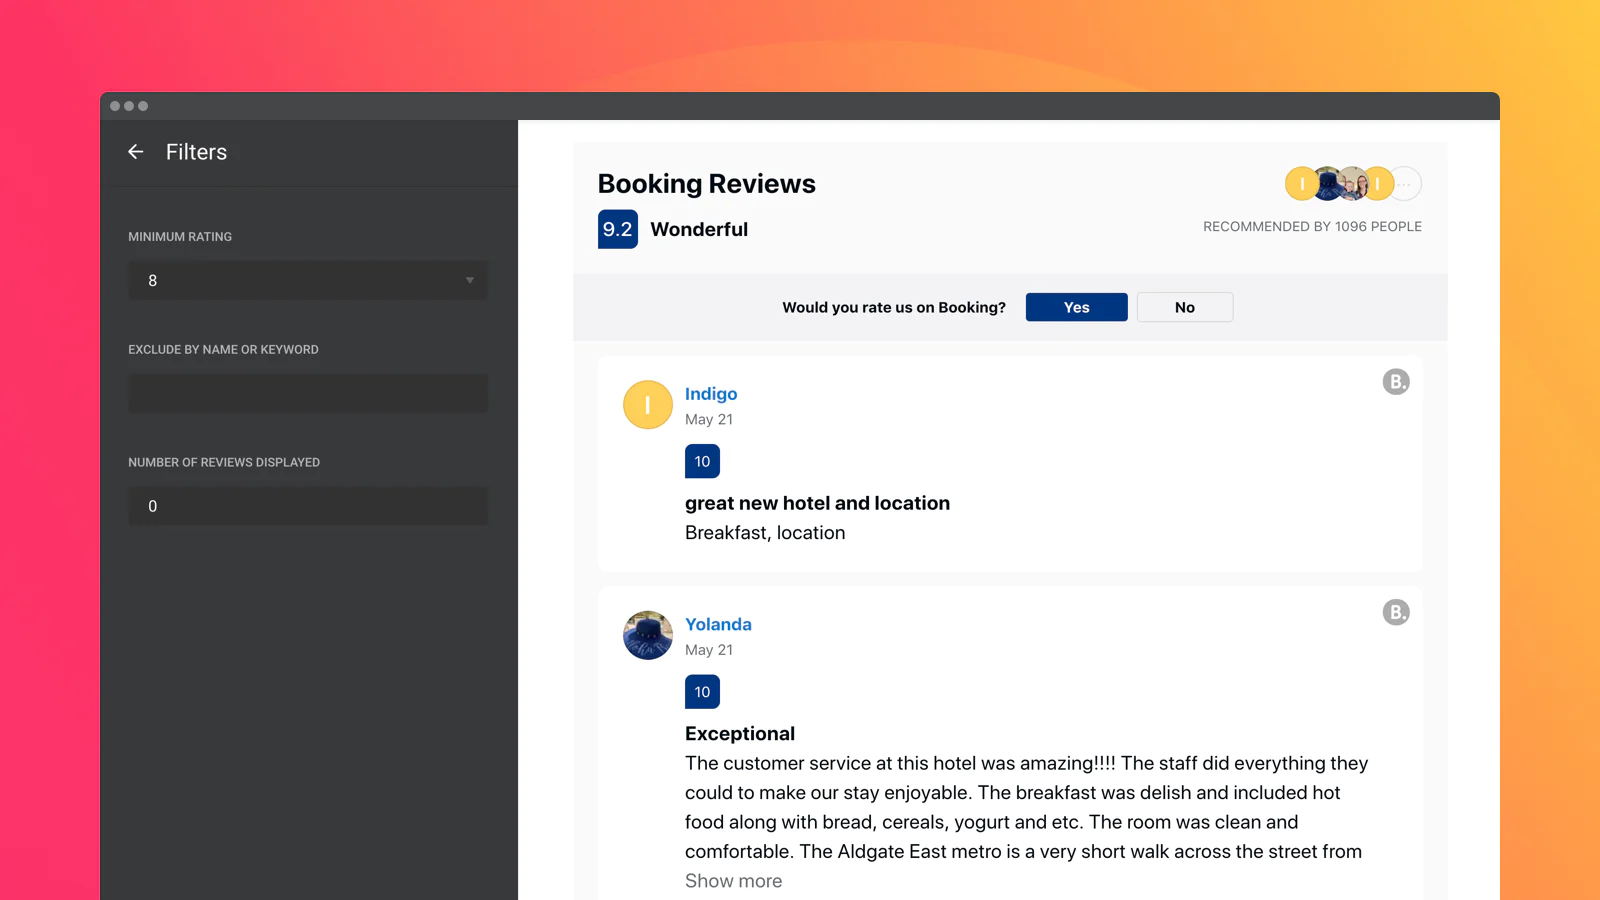Click the back arrow next to Filters
This screenshot has width=1600, height=900.
click(136, 152)
